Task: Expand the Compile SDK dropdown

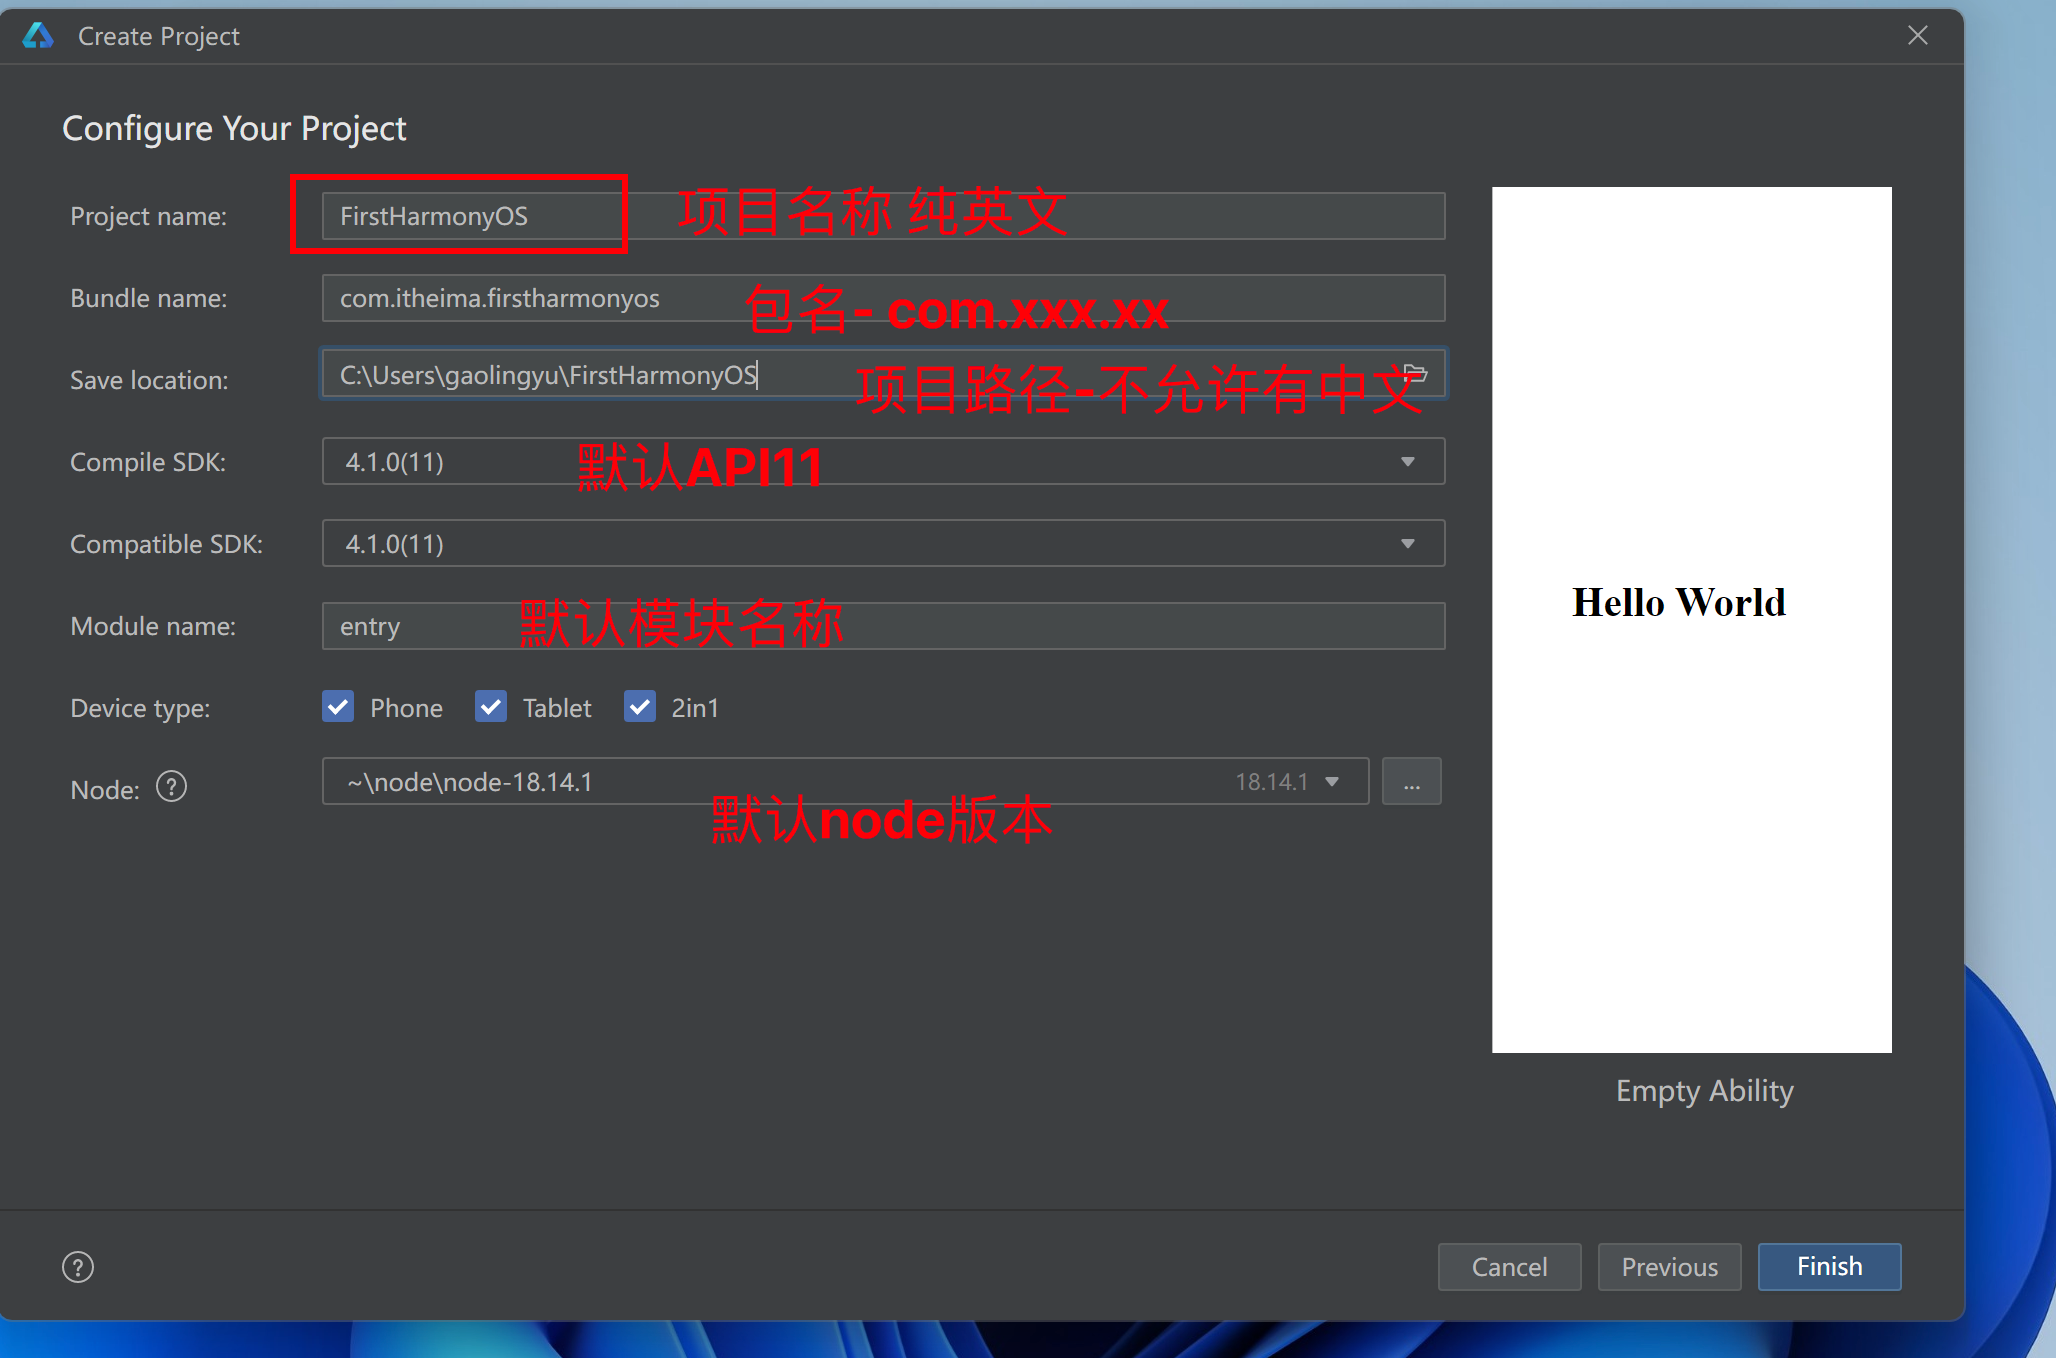Action: pyautogui.click(x=1407, y=462)
